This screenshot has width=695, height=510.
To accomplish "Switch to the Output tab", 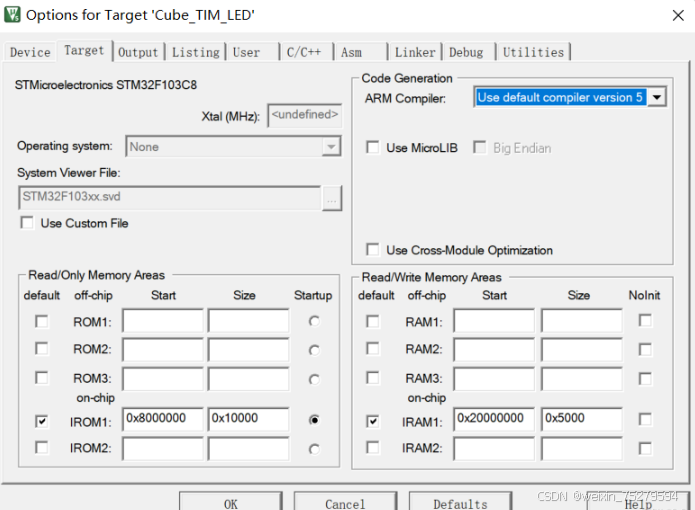I will [138, 52].
